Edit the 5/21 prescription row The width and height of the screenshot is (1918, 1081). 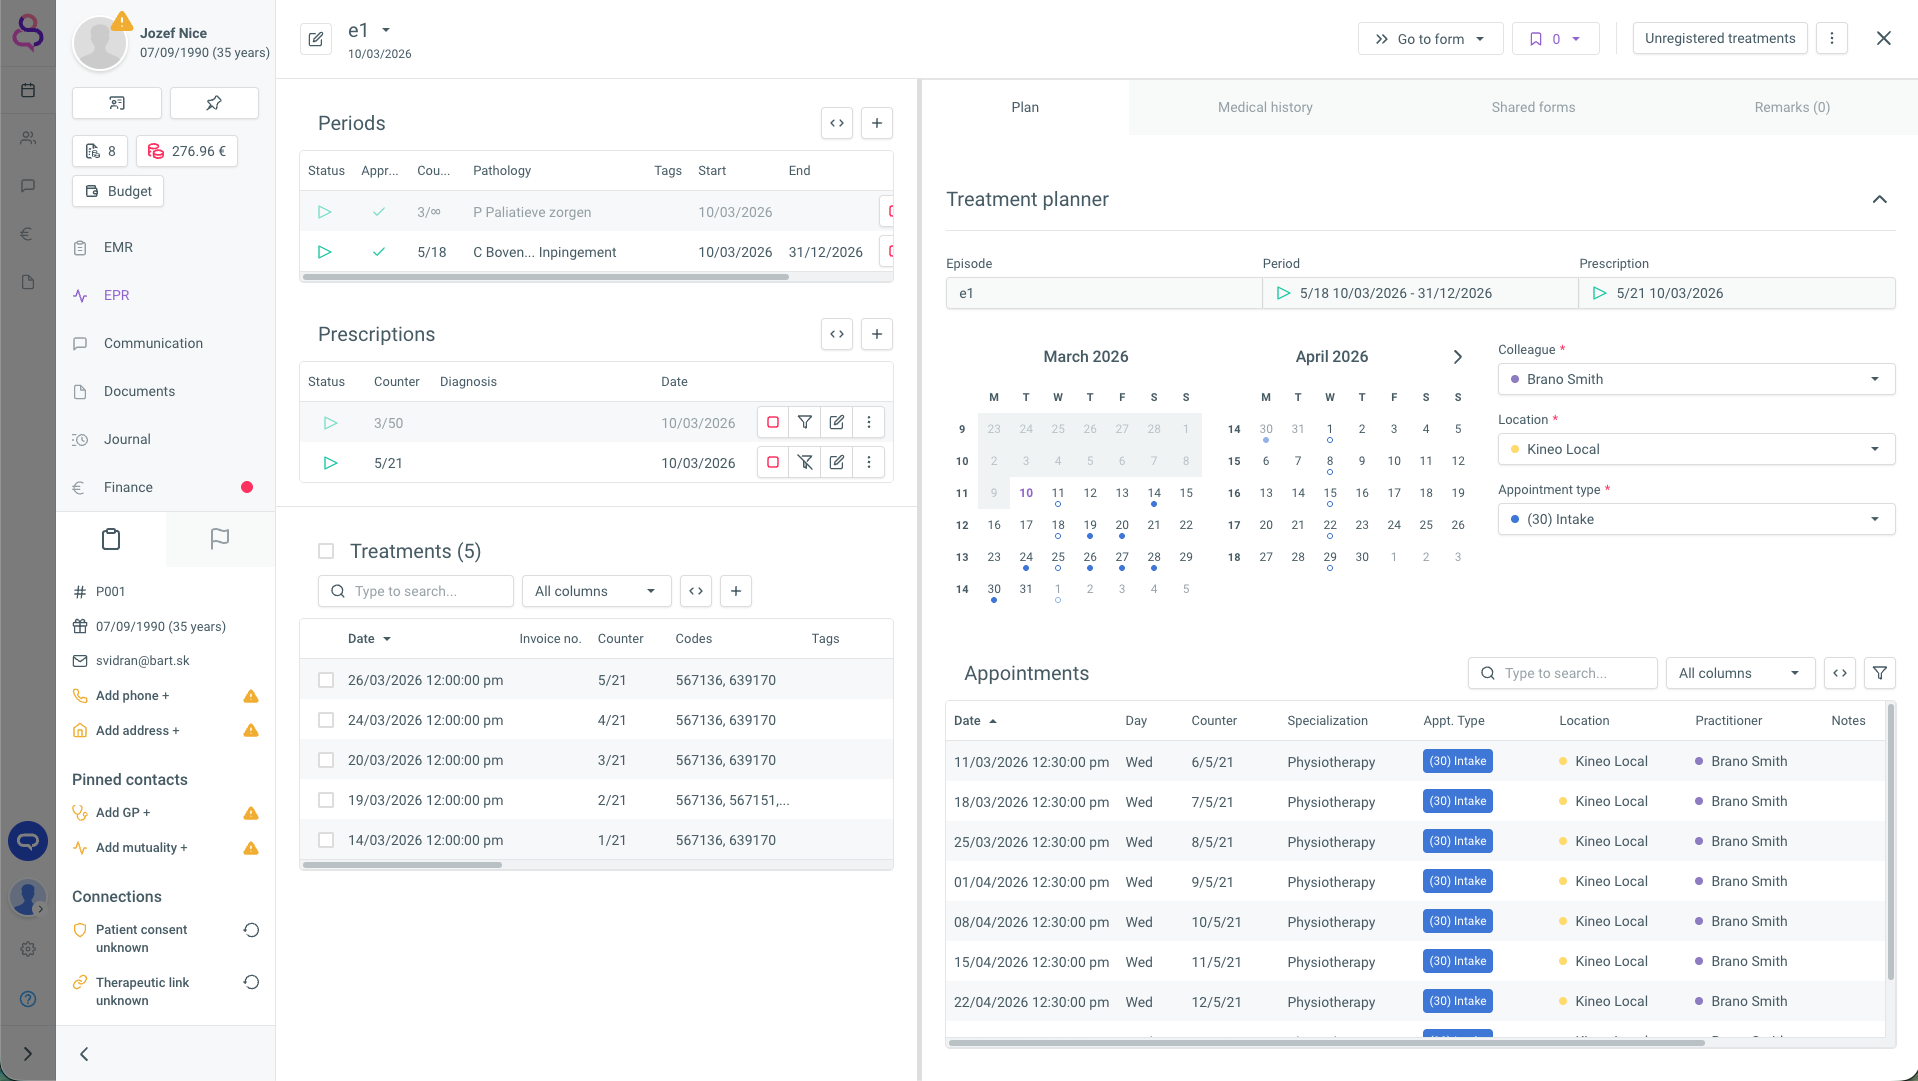(836, 462)
